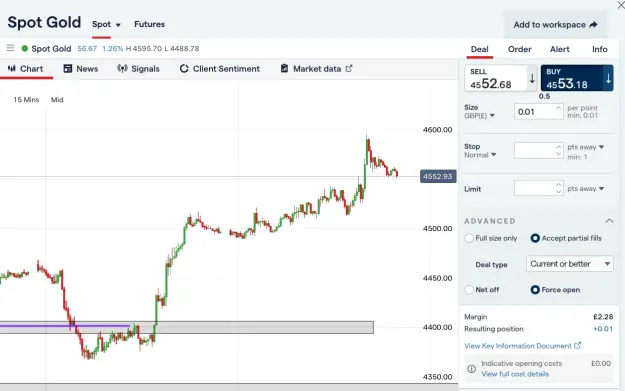Open the Market data link
The image size is (625, 391).
click(317, 69)
